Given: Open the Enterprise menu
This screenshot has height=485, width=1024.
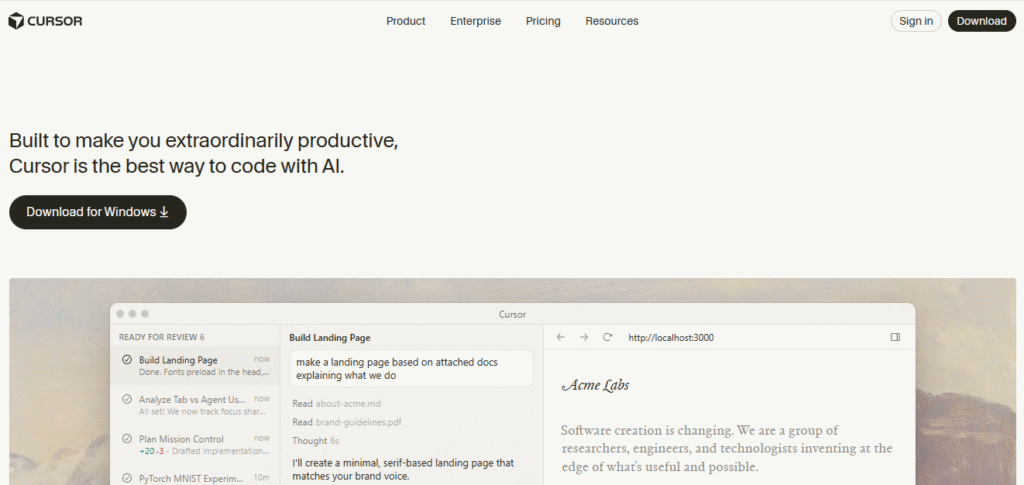Looking at the screenshot, I should coord(475,21).
